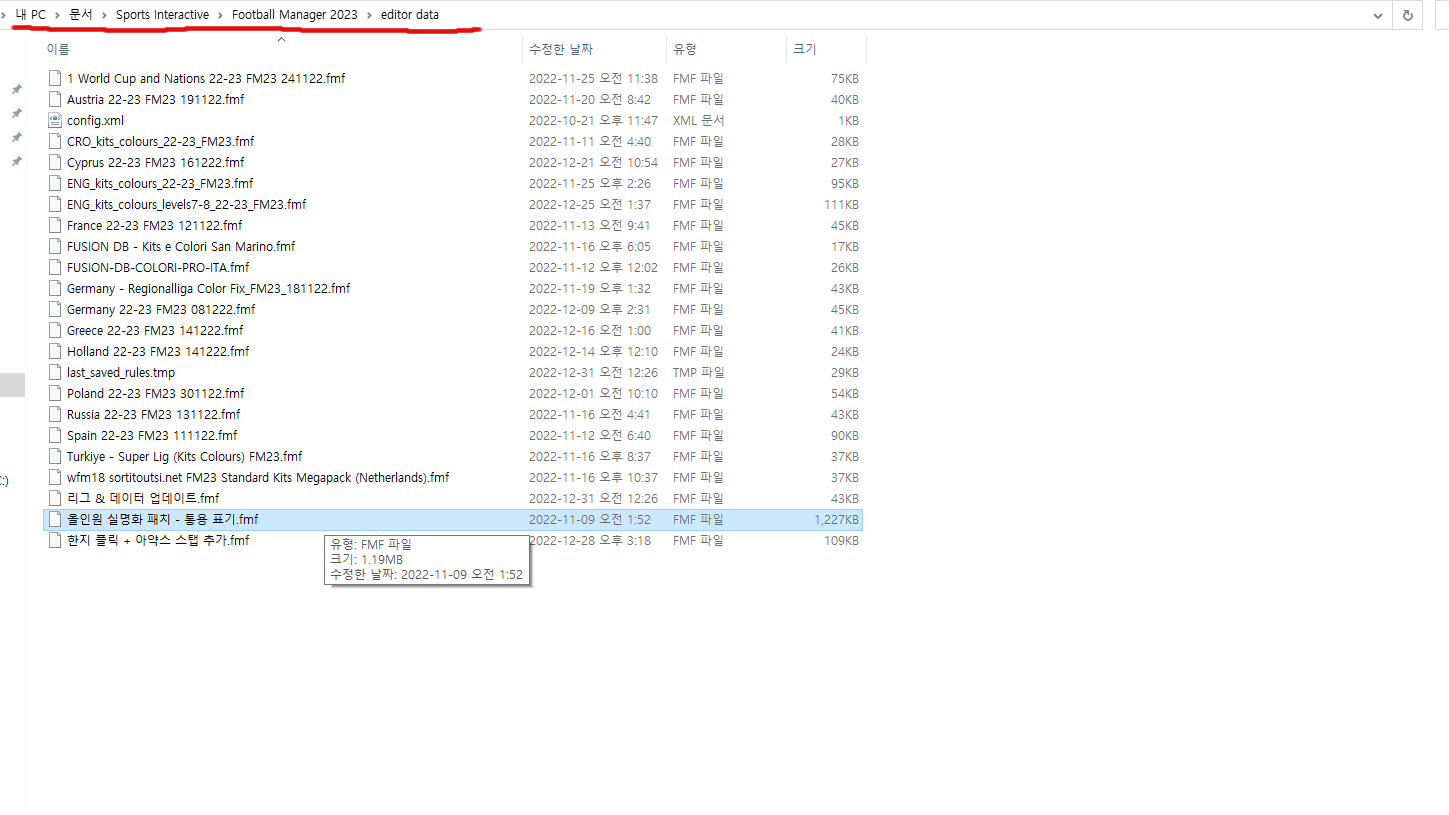
Task: Expand chevron after 내 PC breadcrumb
Action: (58, 15)
